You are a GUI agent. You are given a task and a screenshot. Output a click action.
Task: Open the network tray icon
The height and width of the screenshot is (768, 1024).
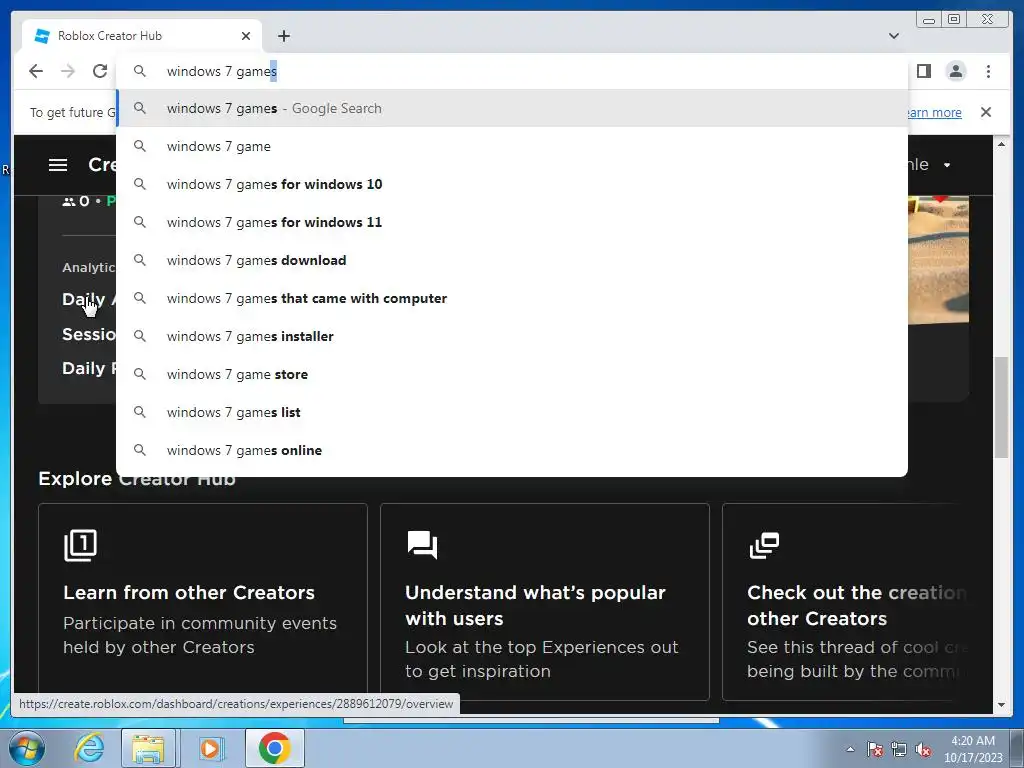pos(899,749)
